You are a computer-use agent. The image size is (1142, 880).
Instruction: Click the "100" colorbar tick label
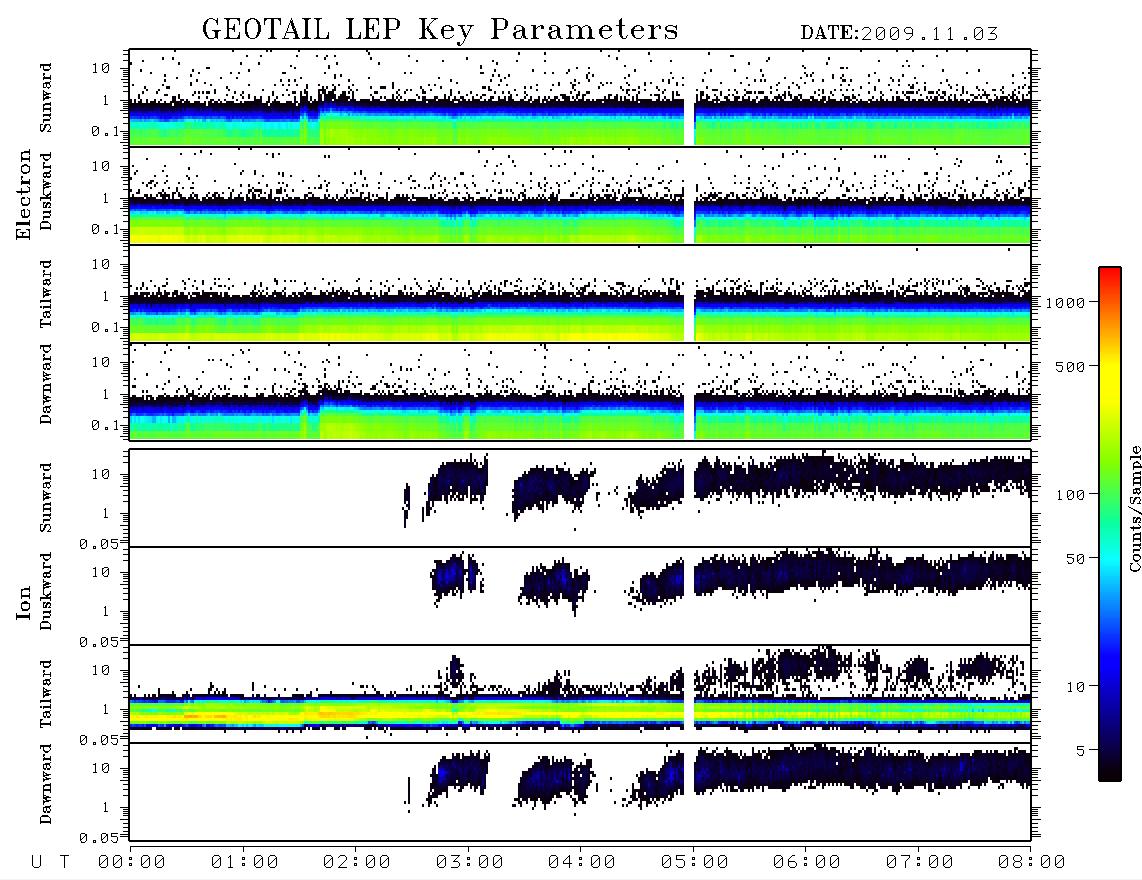pos(1070,495)
